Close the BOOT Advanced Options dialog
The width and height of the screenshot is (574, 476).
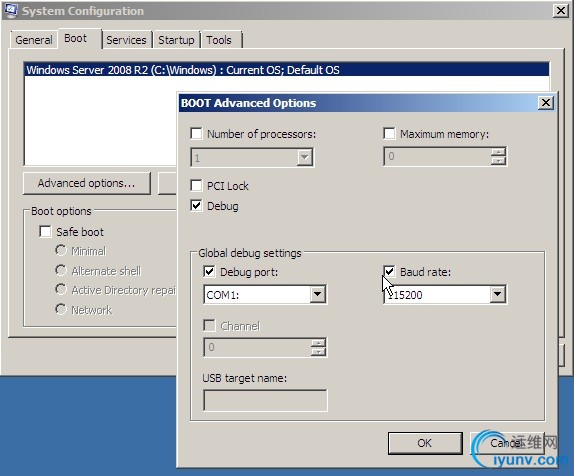[545, 103]
